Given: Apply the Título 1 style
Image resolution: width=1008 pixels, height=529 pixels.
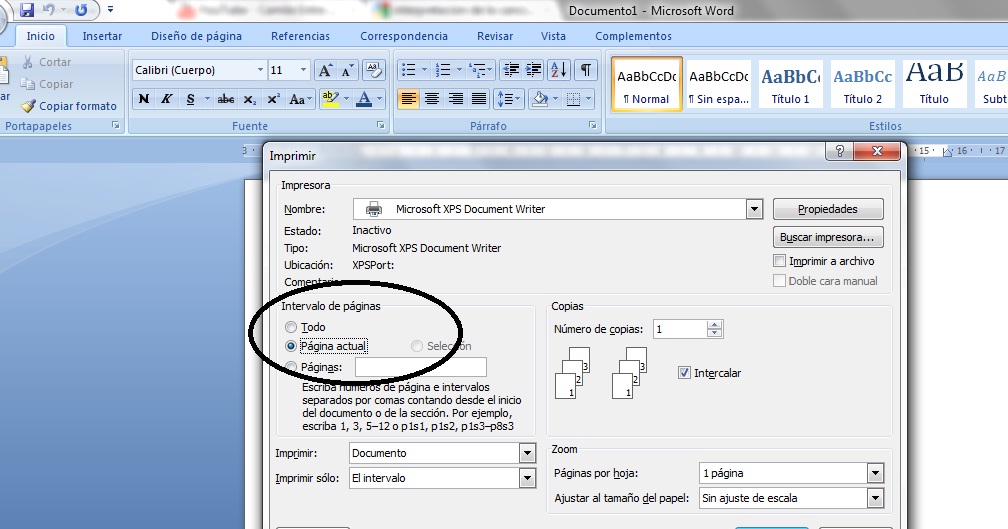Looking at the screenshot, I should coord(790,84).
